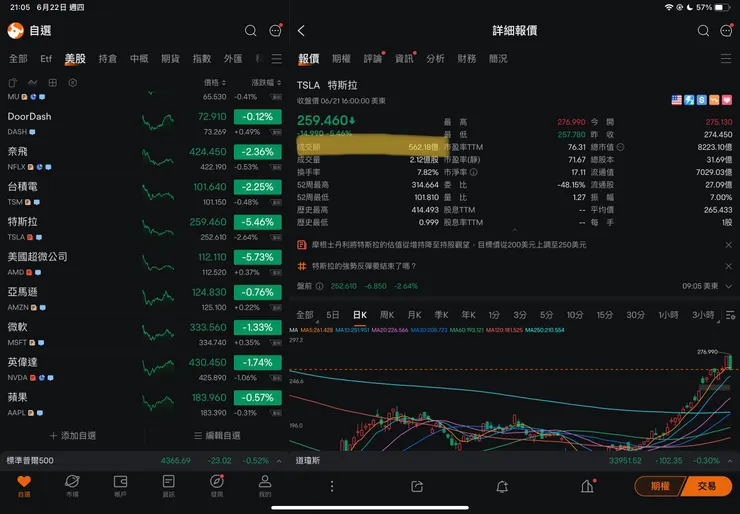Click the moomoo logo at top left
The width and height of the screenshot is (740, 514).
(x=16, y=31)
